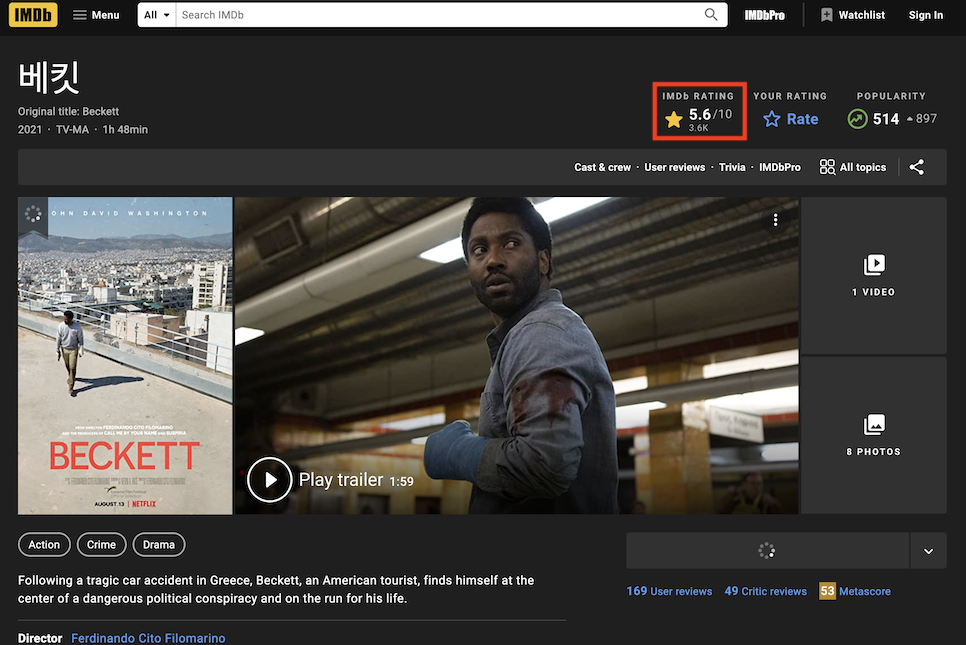This screenshot has width=966, height=645.
Task: Select the Action genre chip
Action: pos(44,545)
